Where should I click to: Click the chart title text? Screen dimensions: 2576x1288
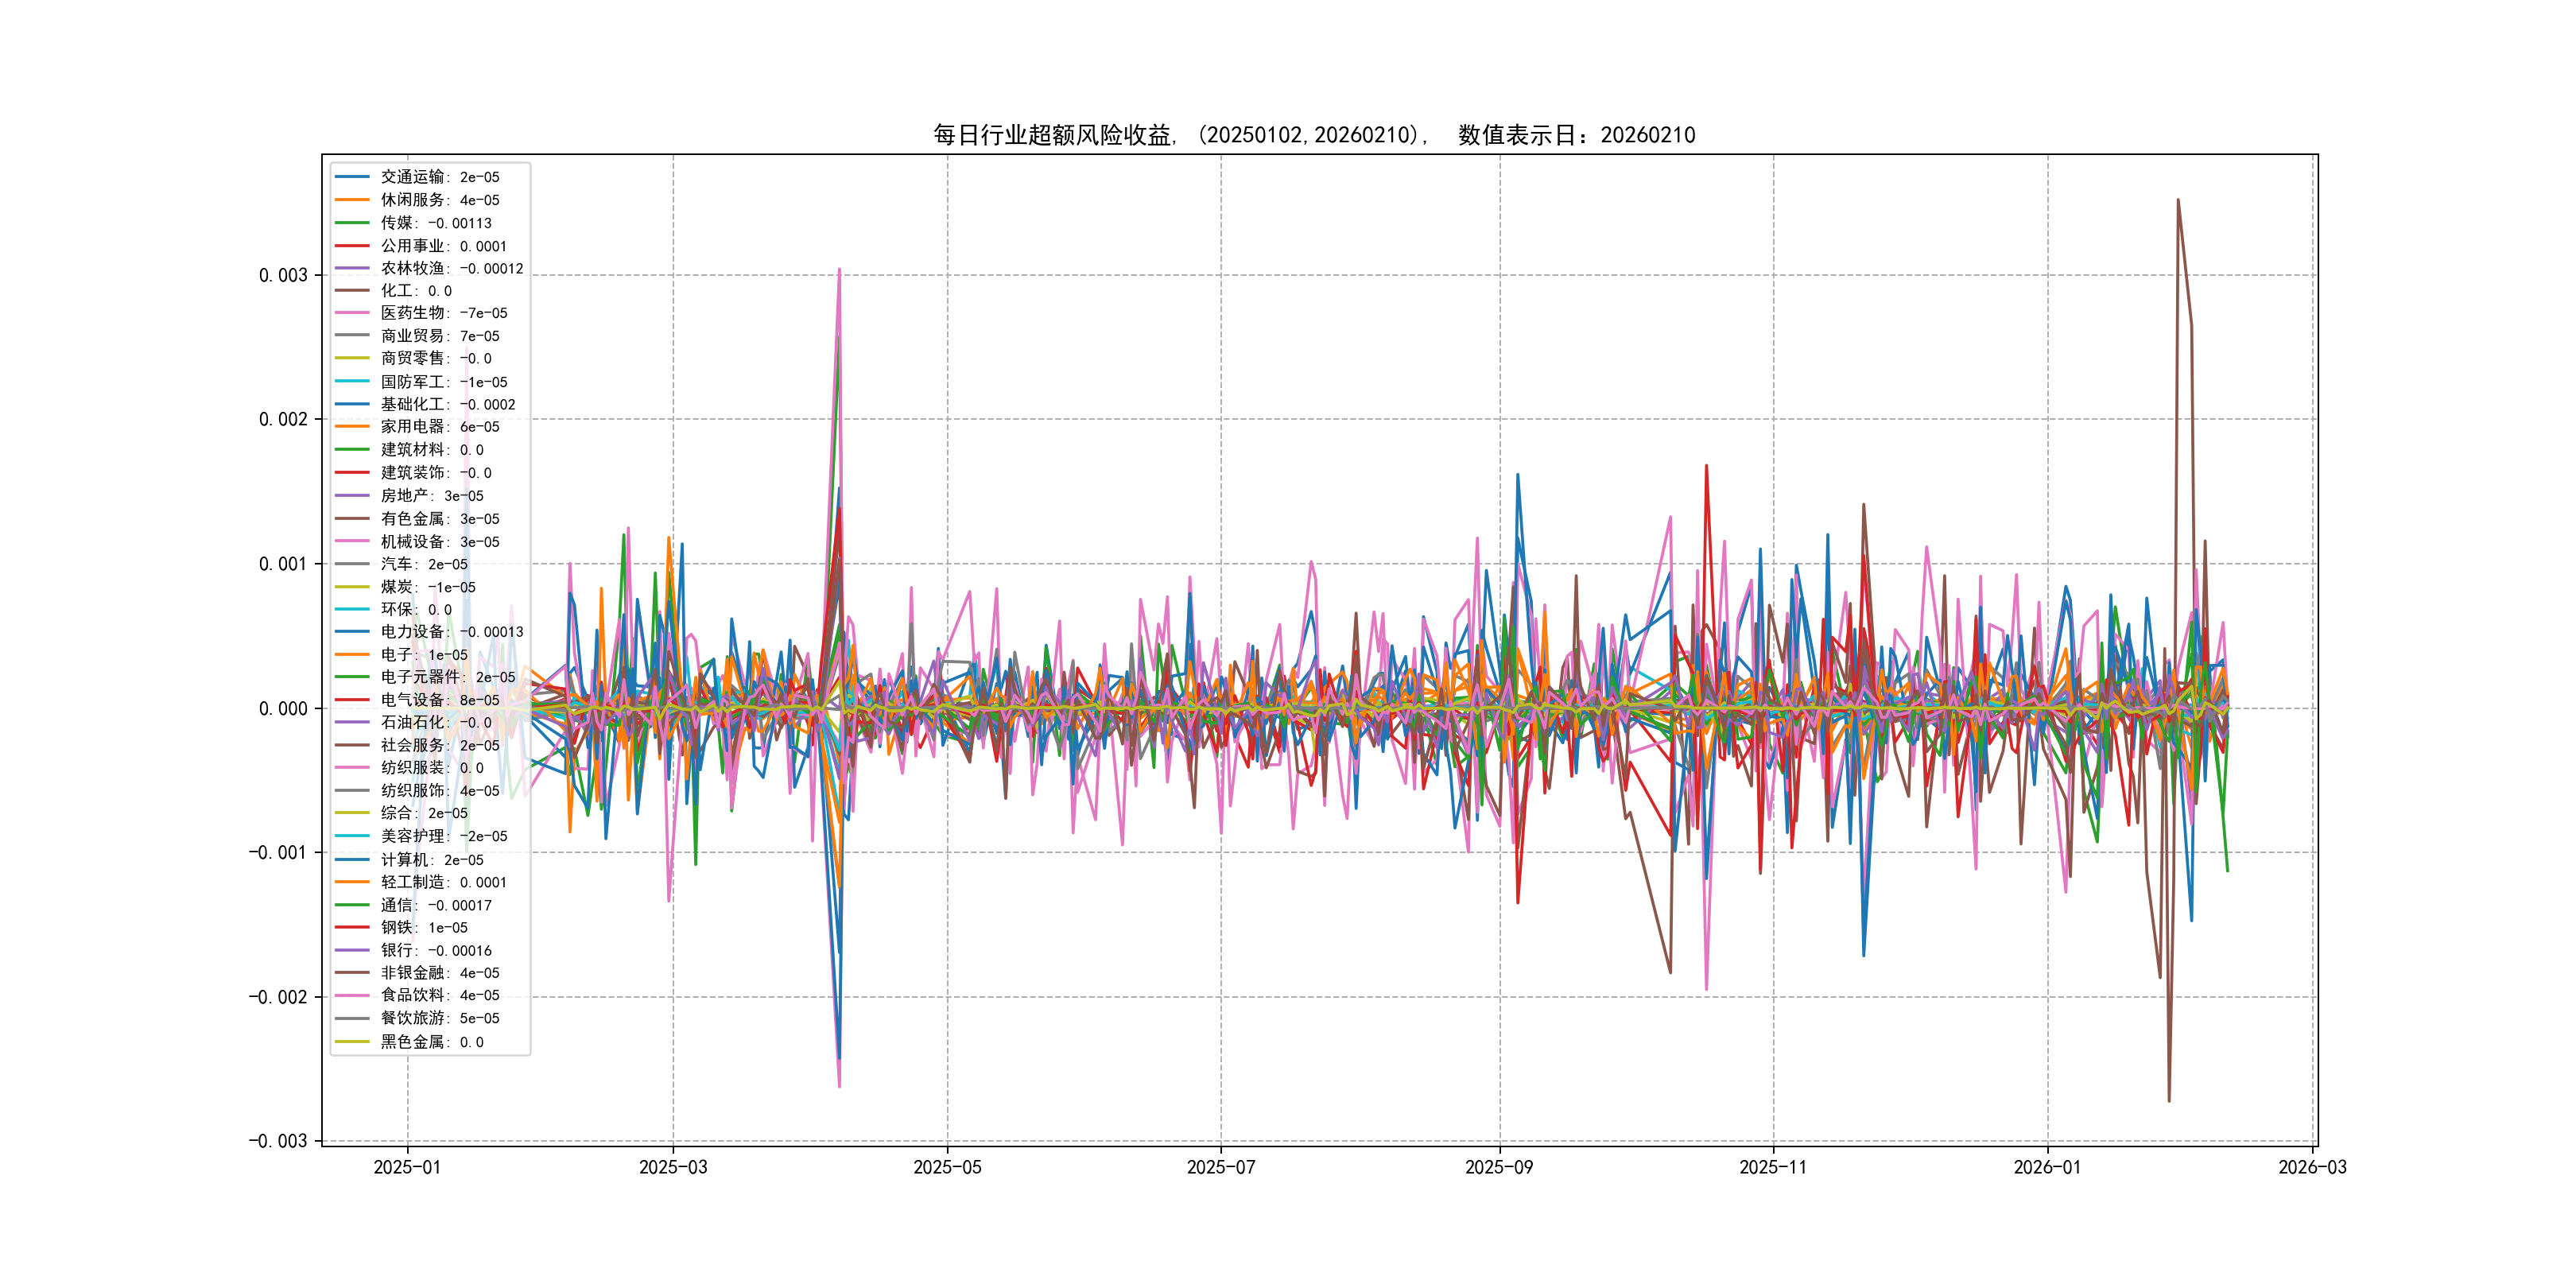[x=1314, y=135]
